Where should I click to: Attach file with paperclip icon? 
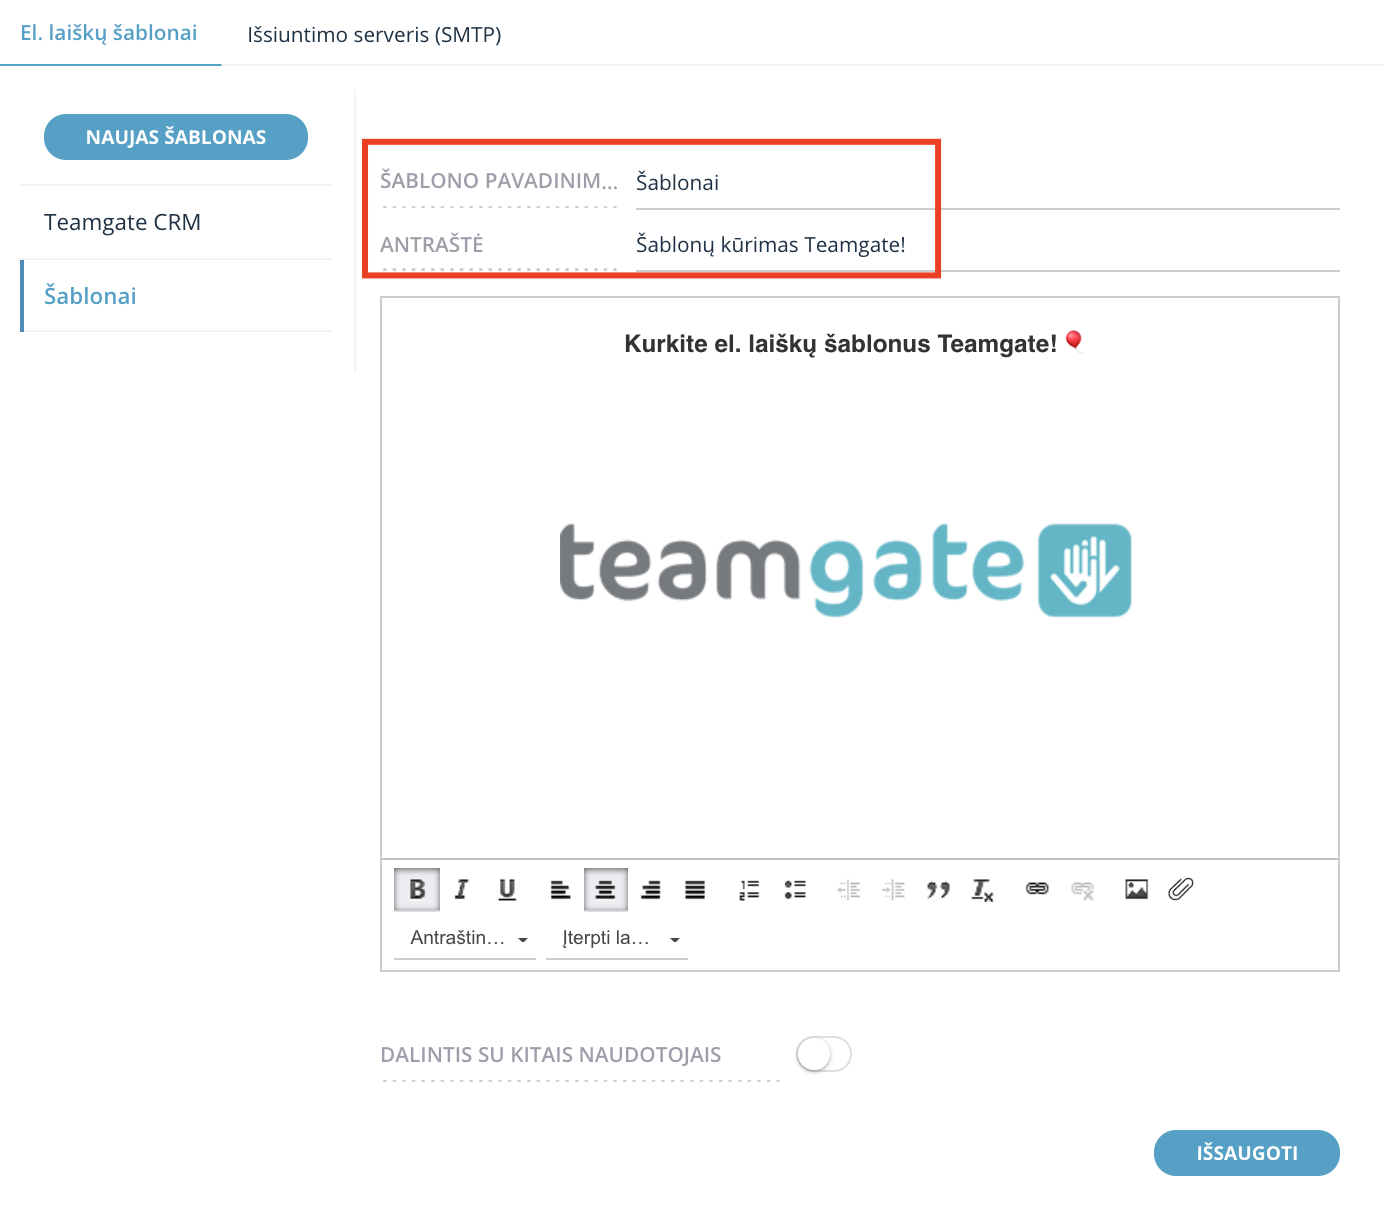[x=1181, y=889]
